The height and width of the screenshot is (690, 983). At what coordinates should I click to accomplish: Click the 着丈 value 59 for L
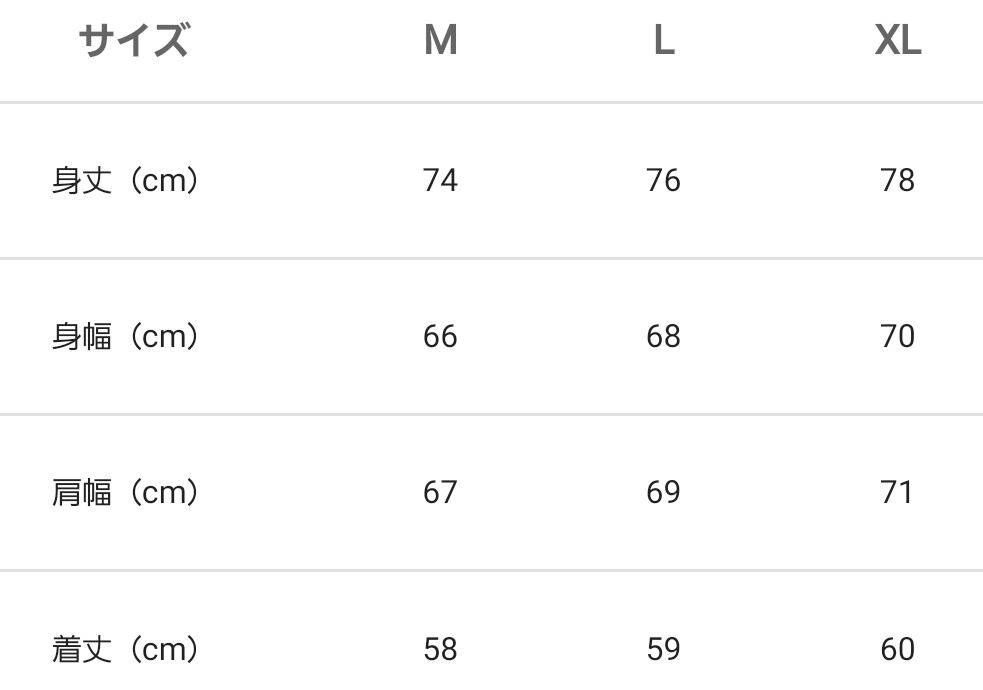[x=663, y=650]
